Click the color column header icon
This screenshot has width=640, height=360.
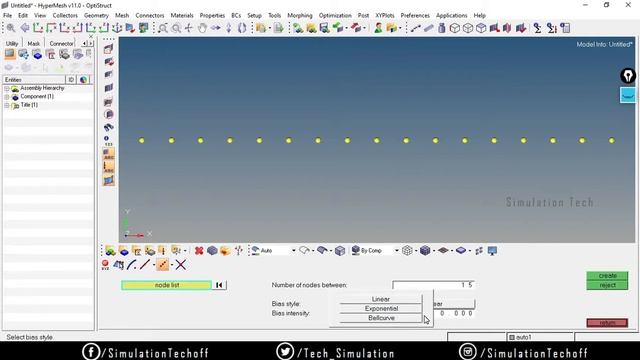[83, 80]
